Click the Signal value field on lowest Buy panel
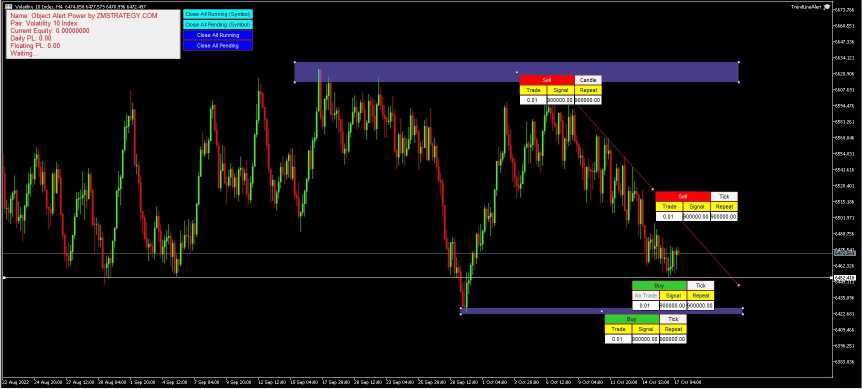 tap(645, 340)
